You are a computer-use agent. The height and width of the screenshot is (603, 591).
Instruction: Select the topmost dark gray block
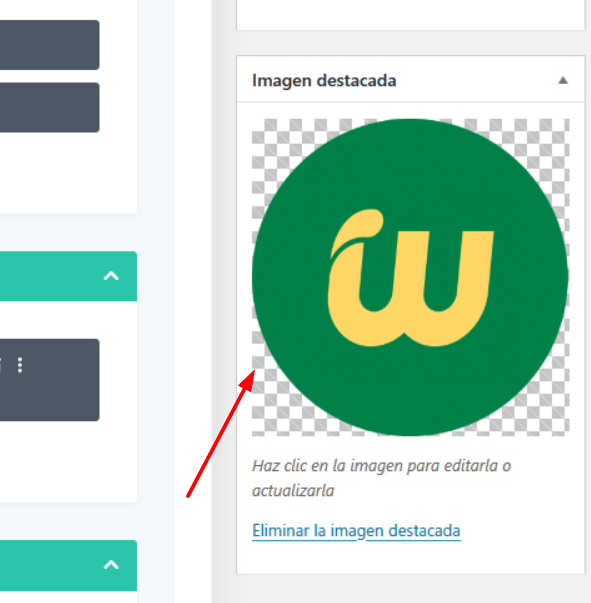click(x=50, y=45)
